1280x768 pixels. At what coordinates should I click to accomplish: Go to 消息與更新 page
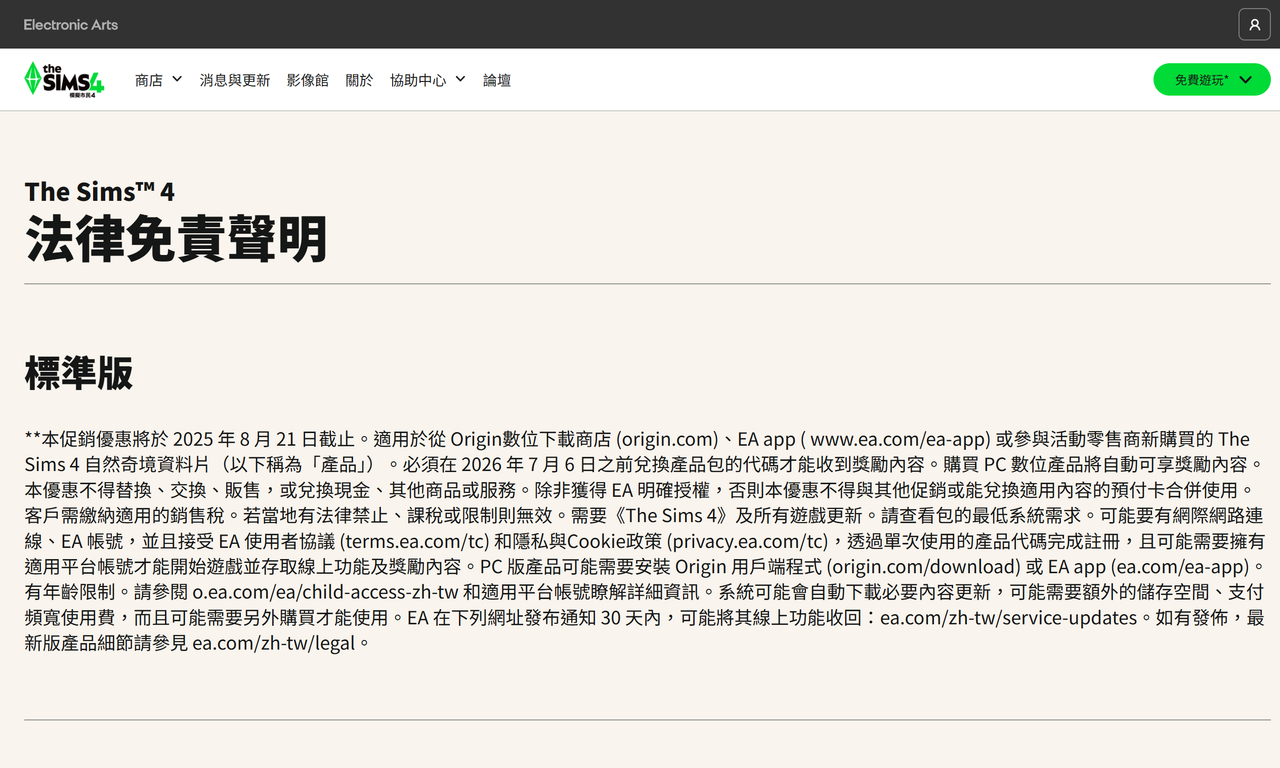(235, 80)
